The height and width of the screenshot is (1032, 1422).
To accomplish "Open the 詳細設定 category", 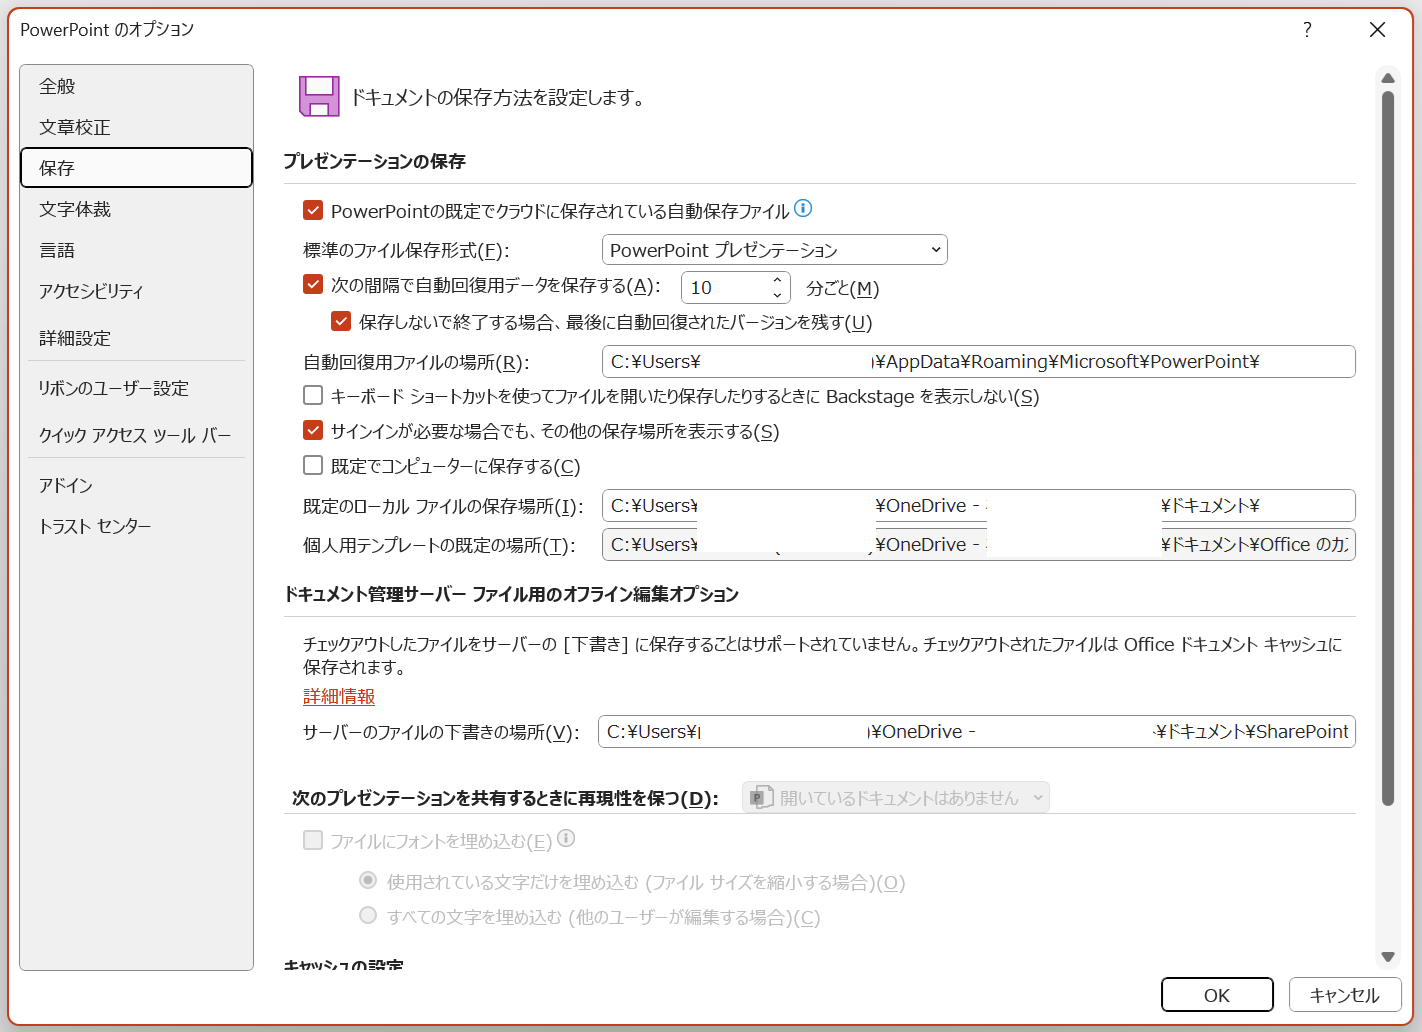I will coord(136,338).
